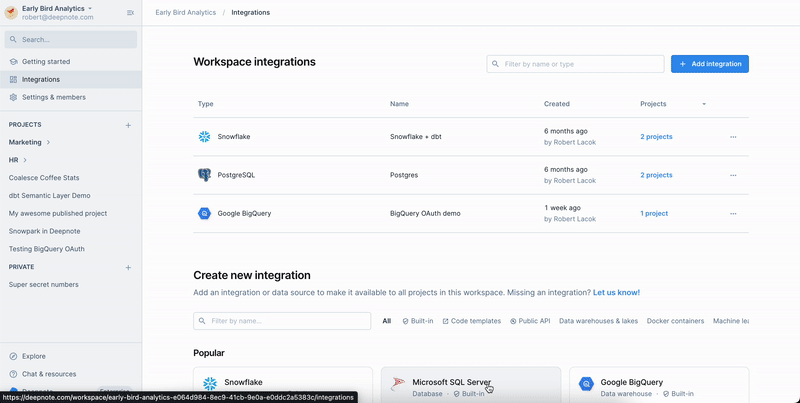Screen dimensions: 800x403
Task: Open the dbt Semantic Layer Demo project
Action: (49, 196)
